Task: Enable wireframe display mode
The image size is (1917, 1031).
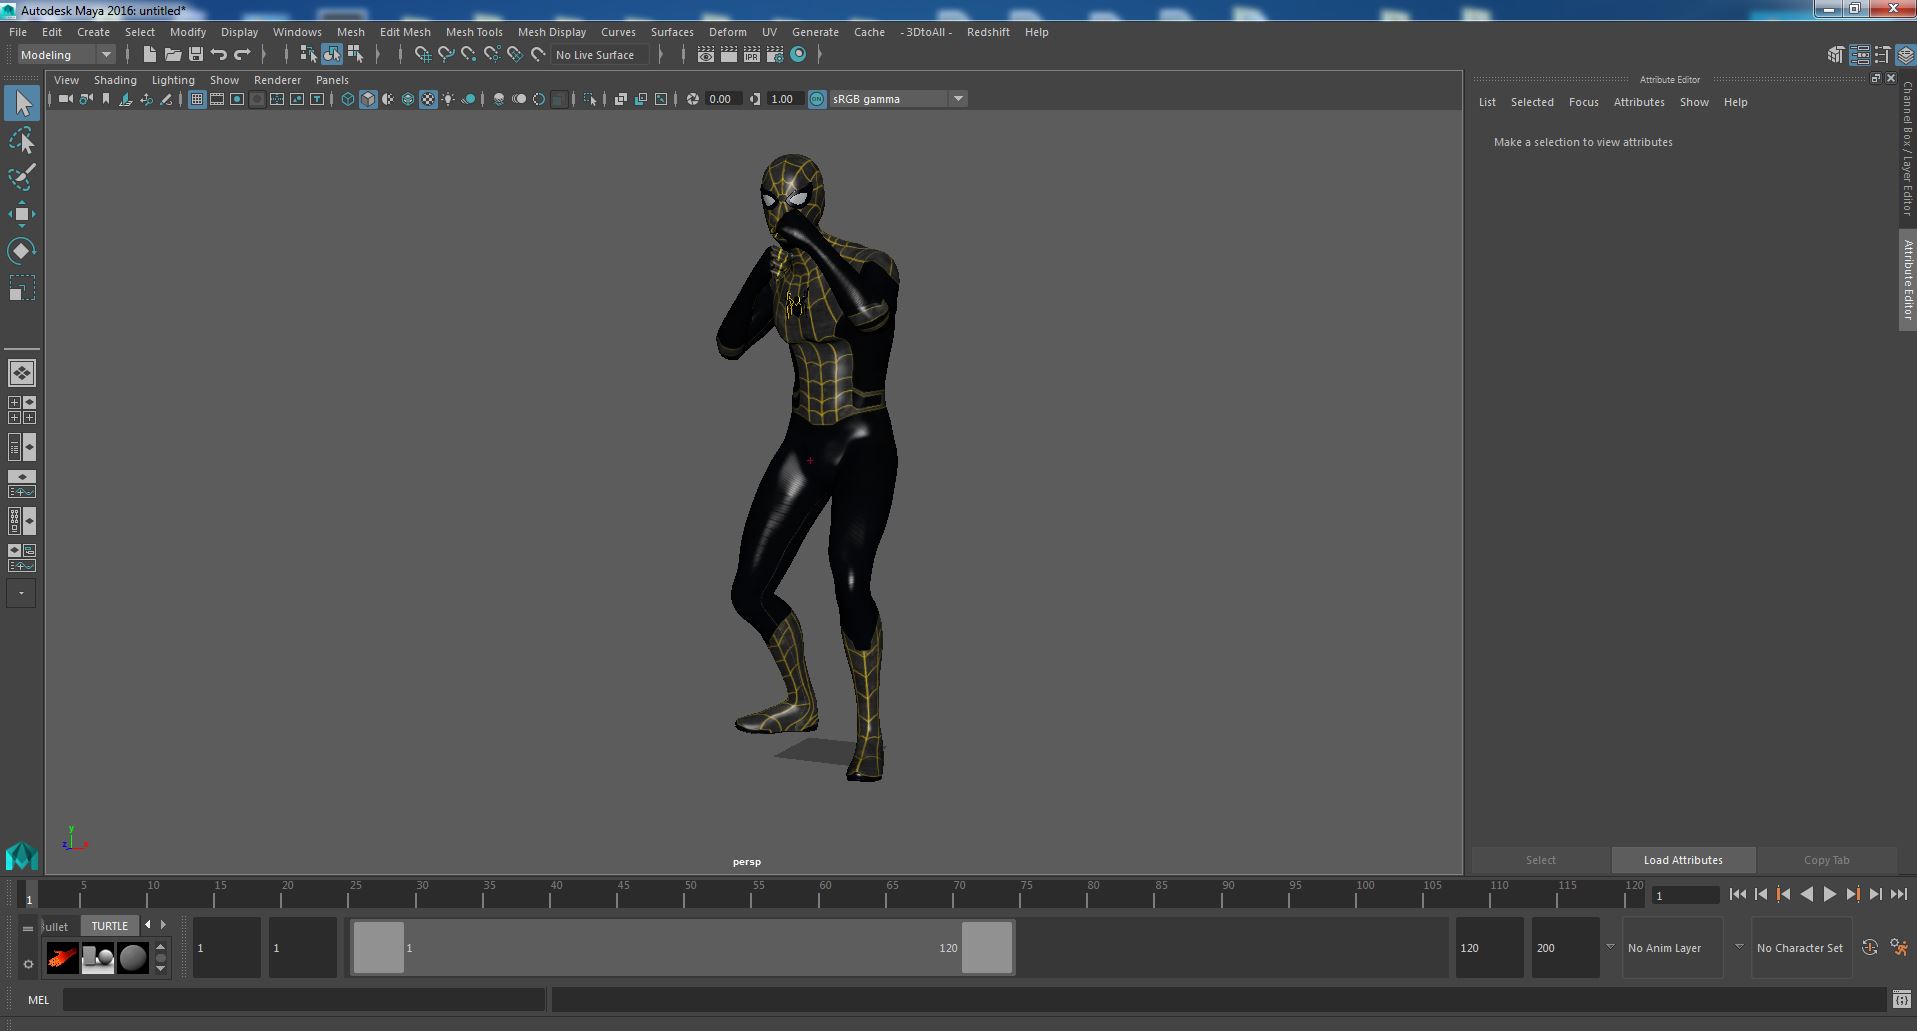Action: [x=348, y=99]
